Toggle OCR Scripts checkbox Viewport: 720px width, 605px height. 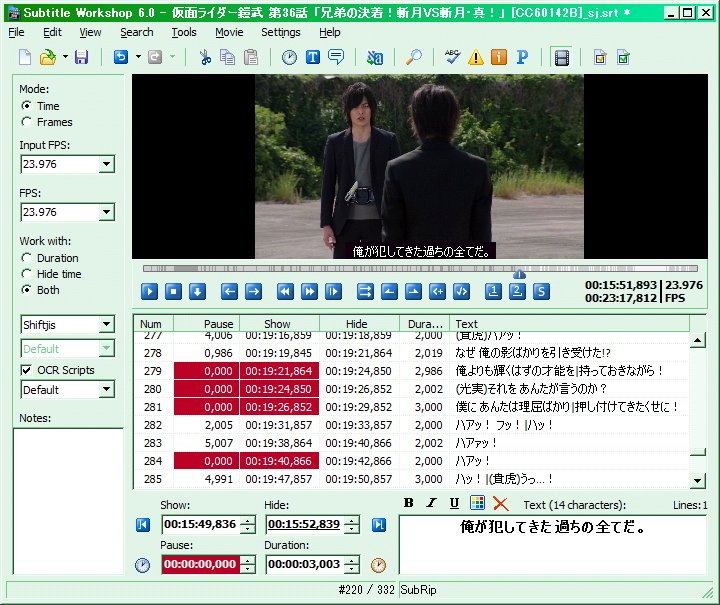[x=27, y=370]
